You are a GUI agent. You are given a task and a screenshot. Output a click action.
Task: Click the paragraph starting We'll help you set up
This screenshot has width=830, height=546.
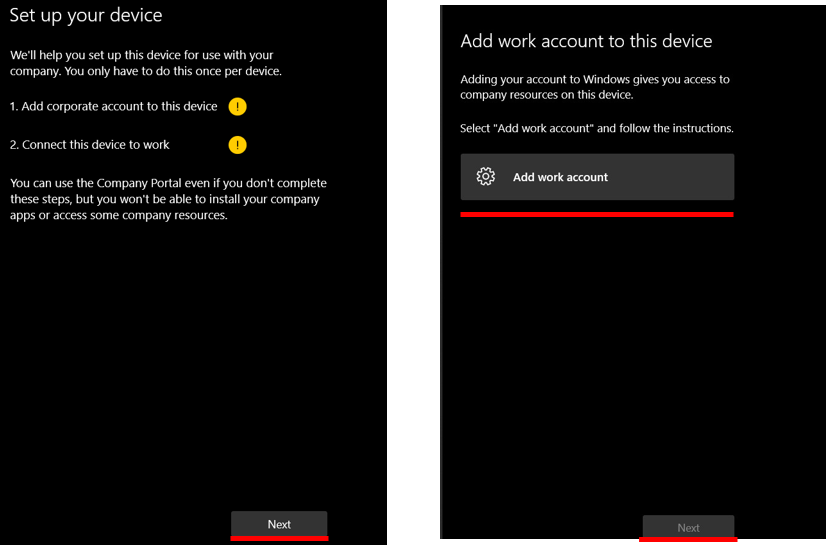pyautogui.click(x=145, y=63)
